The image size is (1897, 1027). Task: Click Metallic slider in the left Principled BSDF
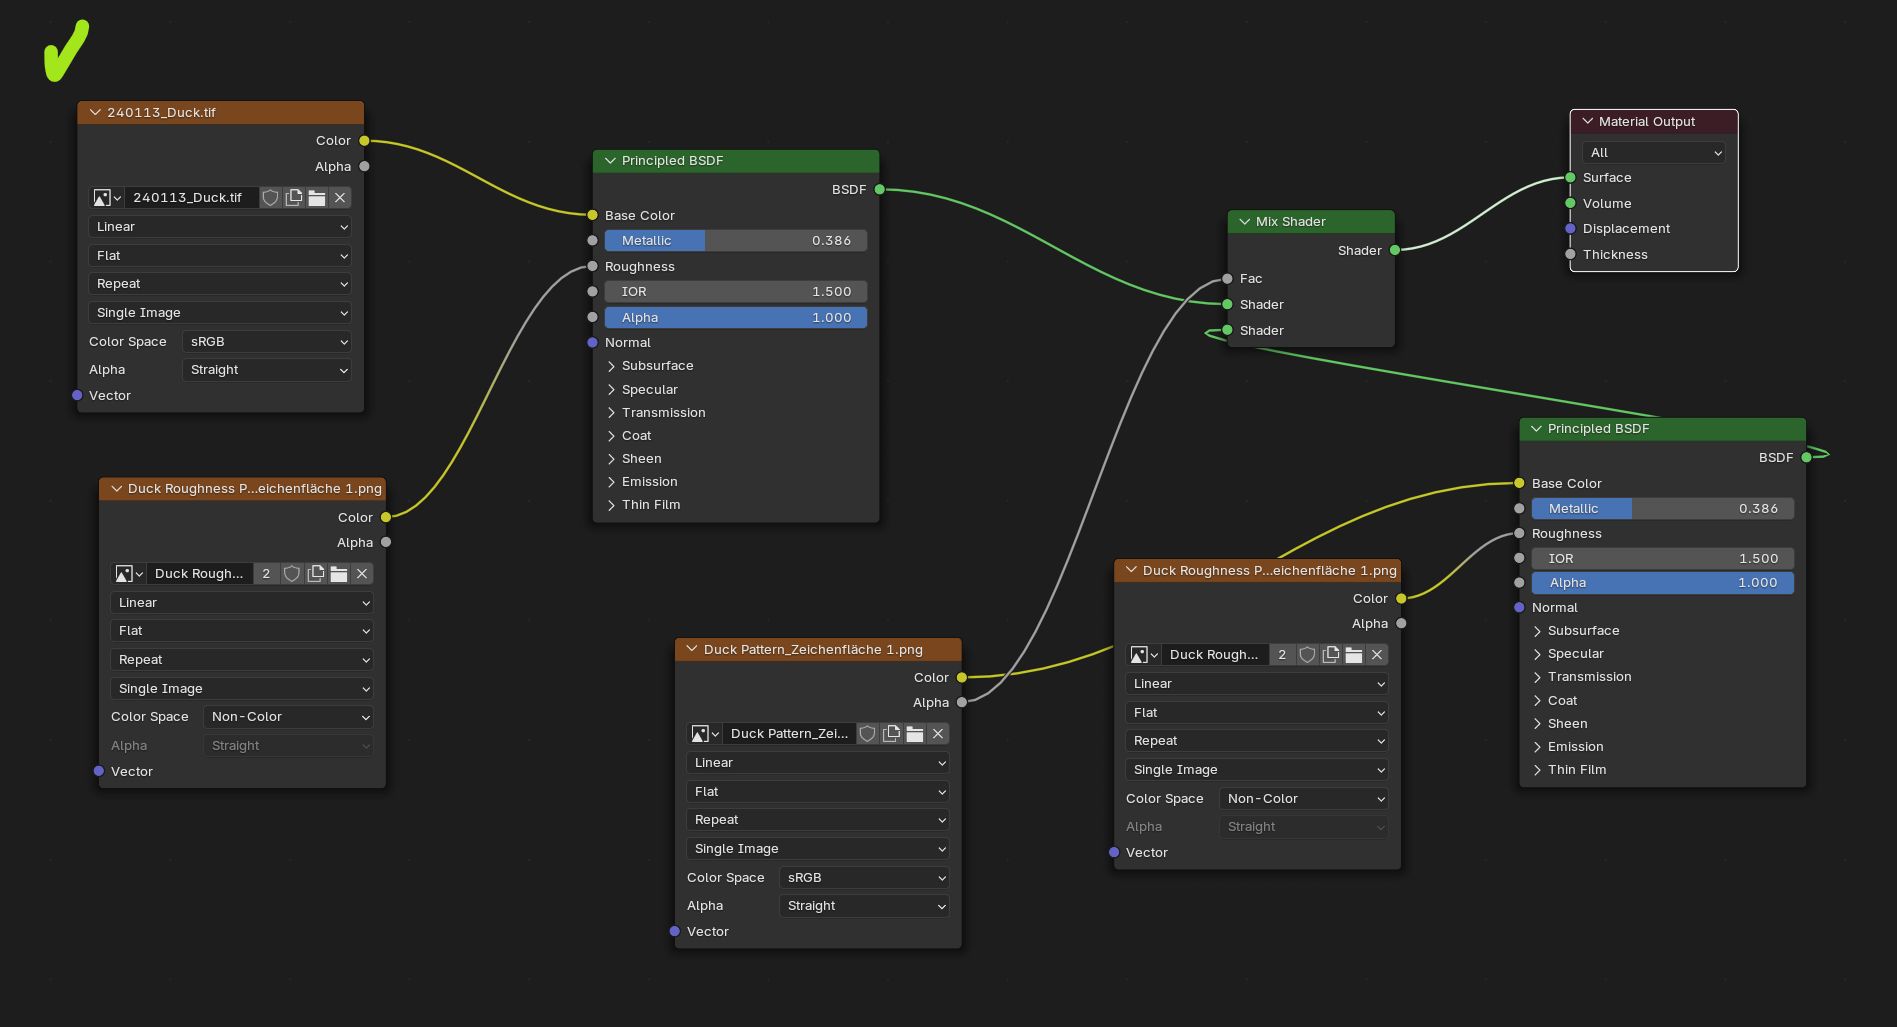(735, 241)
